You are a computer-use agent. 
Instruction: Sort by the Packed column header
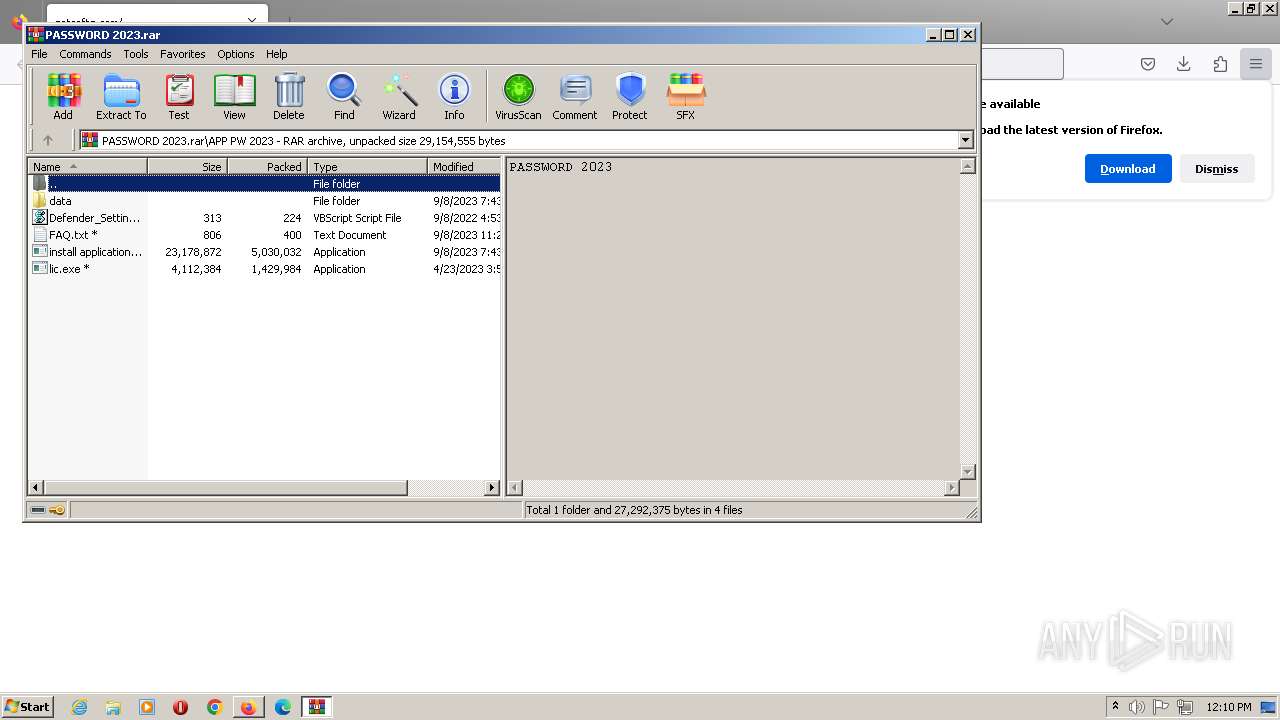coord(267,167)
